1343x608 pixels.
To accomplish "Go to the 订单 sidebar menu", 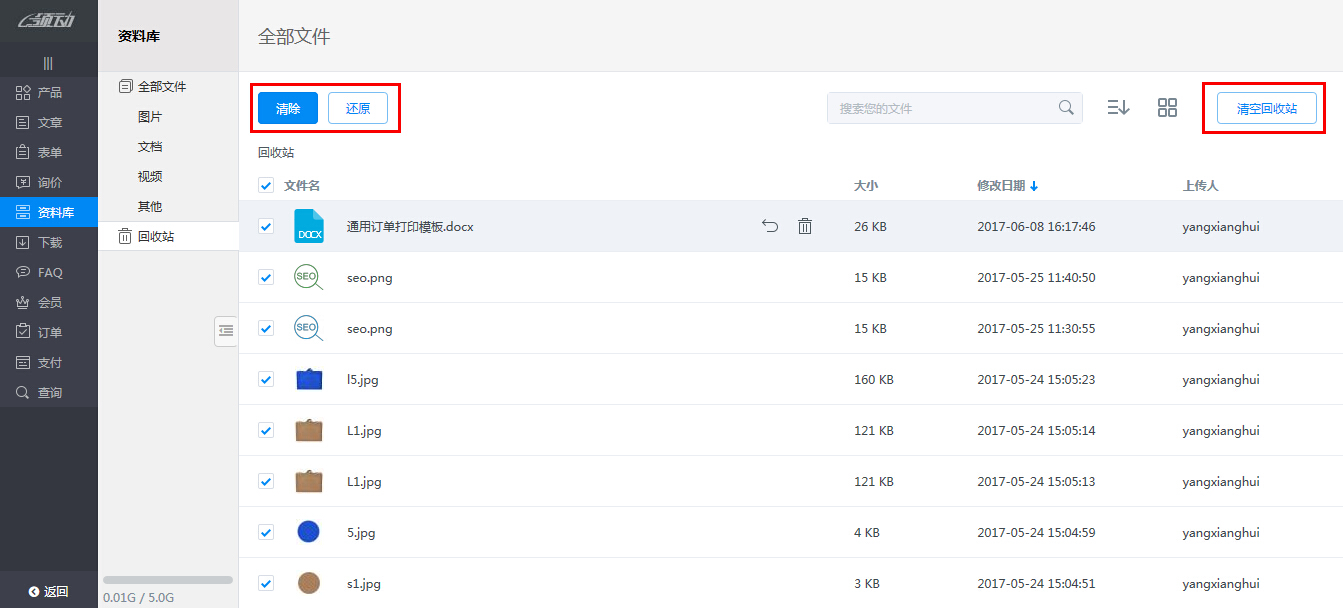I will pos(49,333).
